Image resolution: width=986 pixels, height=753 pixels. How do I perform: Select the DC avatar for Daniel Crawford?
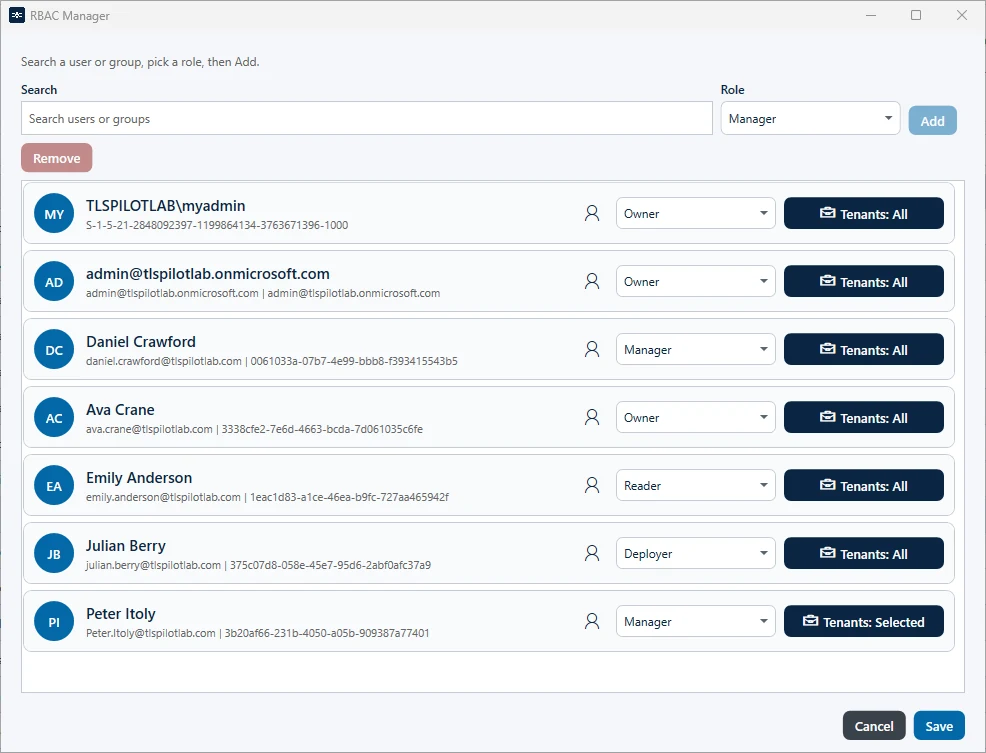click(54, 349)
